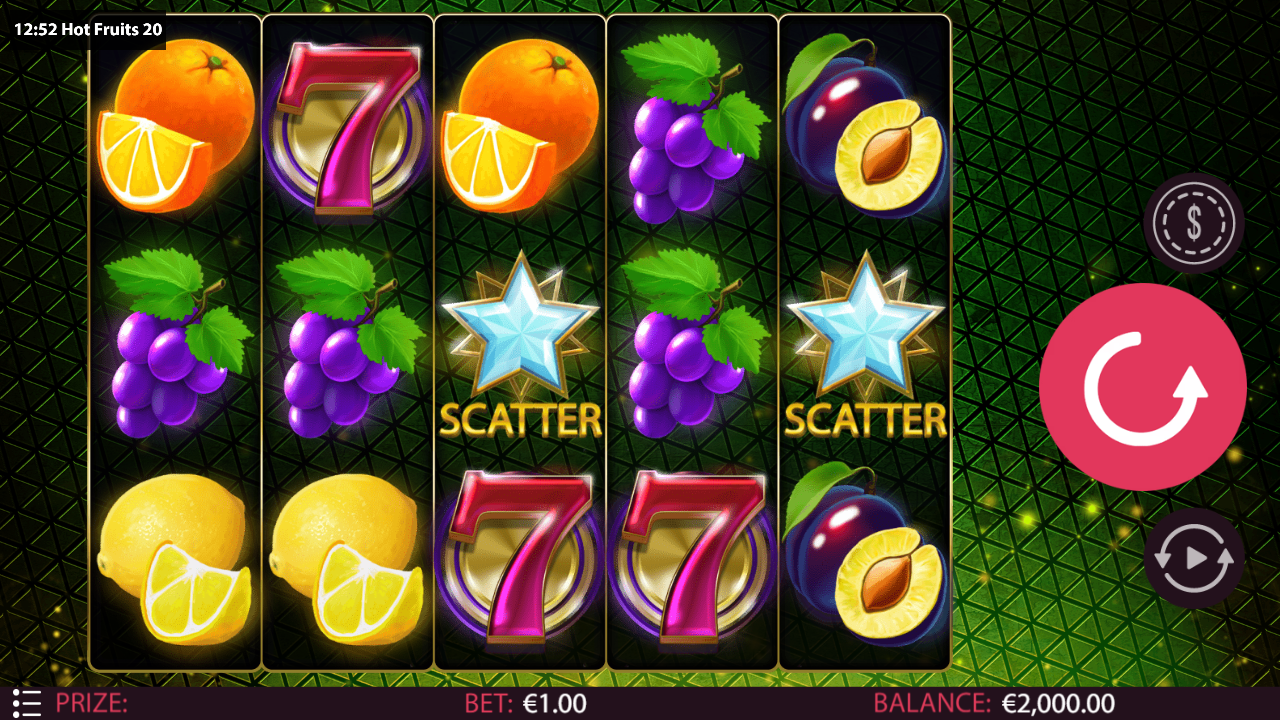Select the lemon symbol on the first reel
The height and width of the screenshot is (720, 1280).
(175, 558)
